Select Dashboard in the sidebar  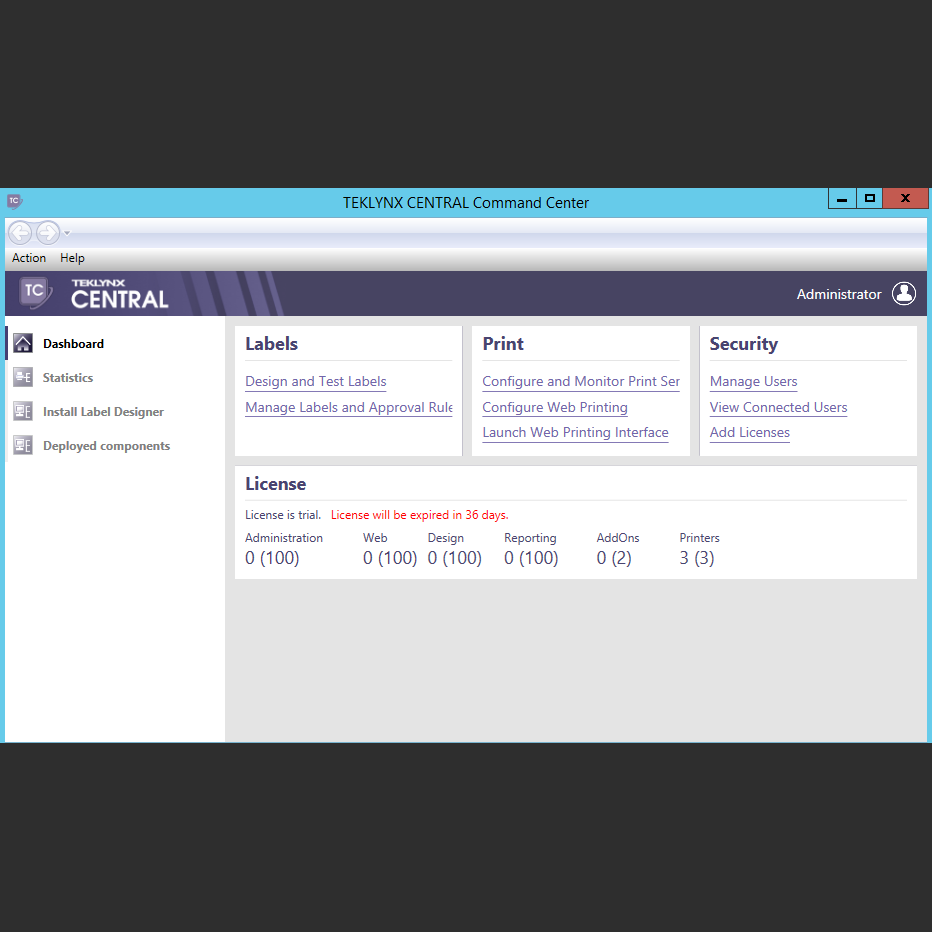[x=73, y=344]
